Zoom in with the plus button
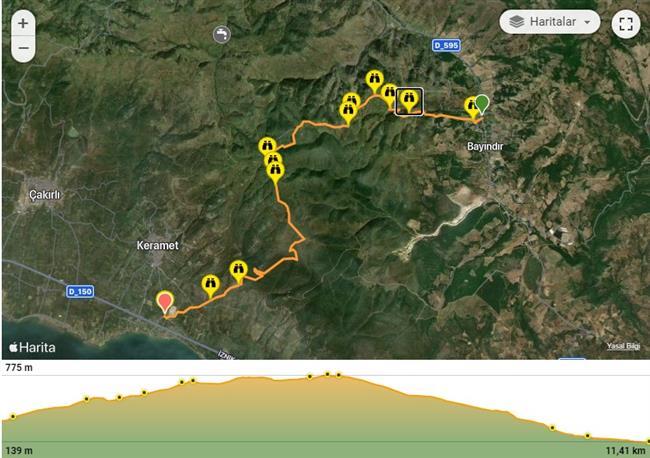Image resolution: width=650 pixels, height=458 pixels. click(x=23, y=23)
